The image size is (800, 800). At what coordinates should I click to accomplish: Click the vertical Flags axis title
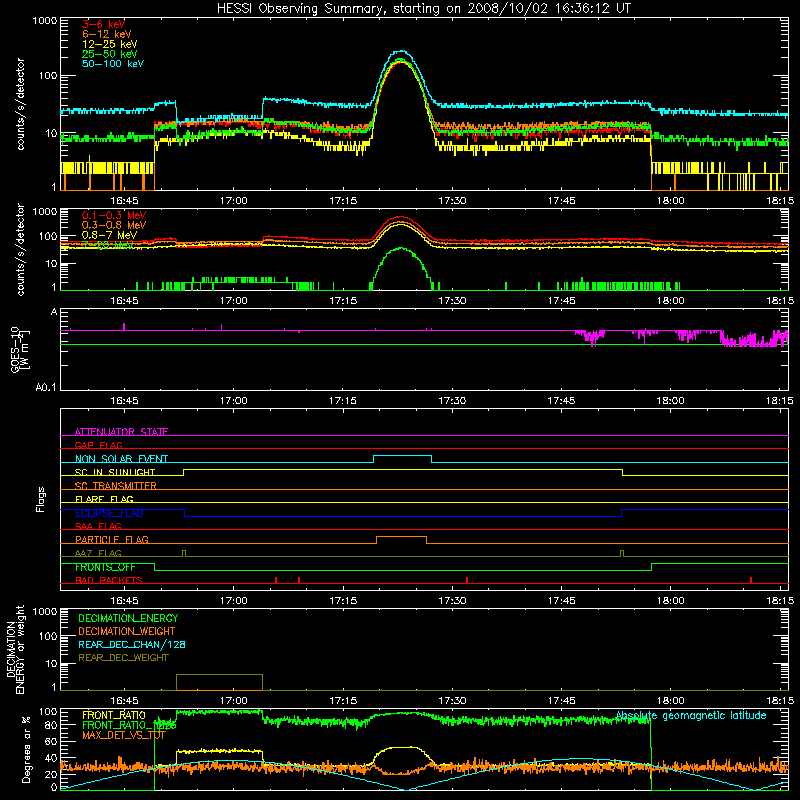click(x=40, y=499)
